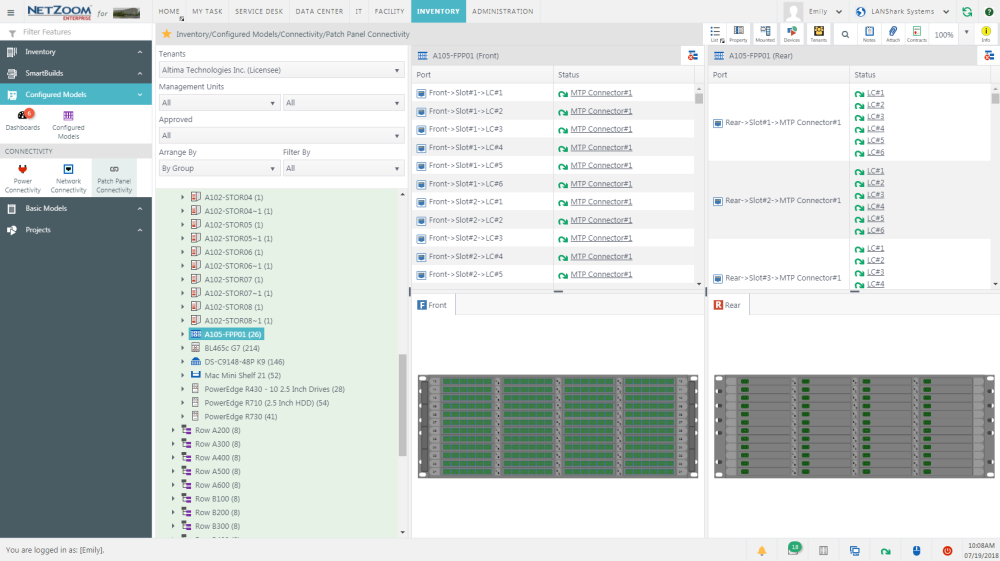
Task: Select the Rear view tab
Action: tap(728, 305)
